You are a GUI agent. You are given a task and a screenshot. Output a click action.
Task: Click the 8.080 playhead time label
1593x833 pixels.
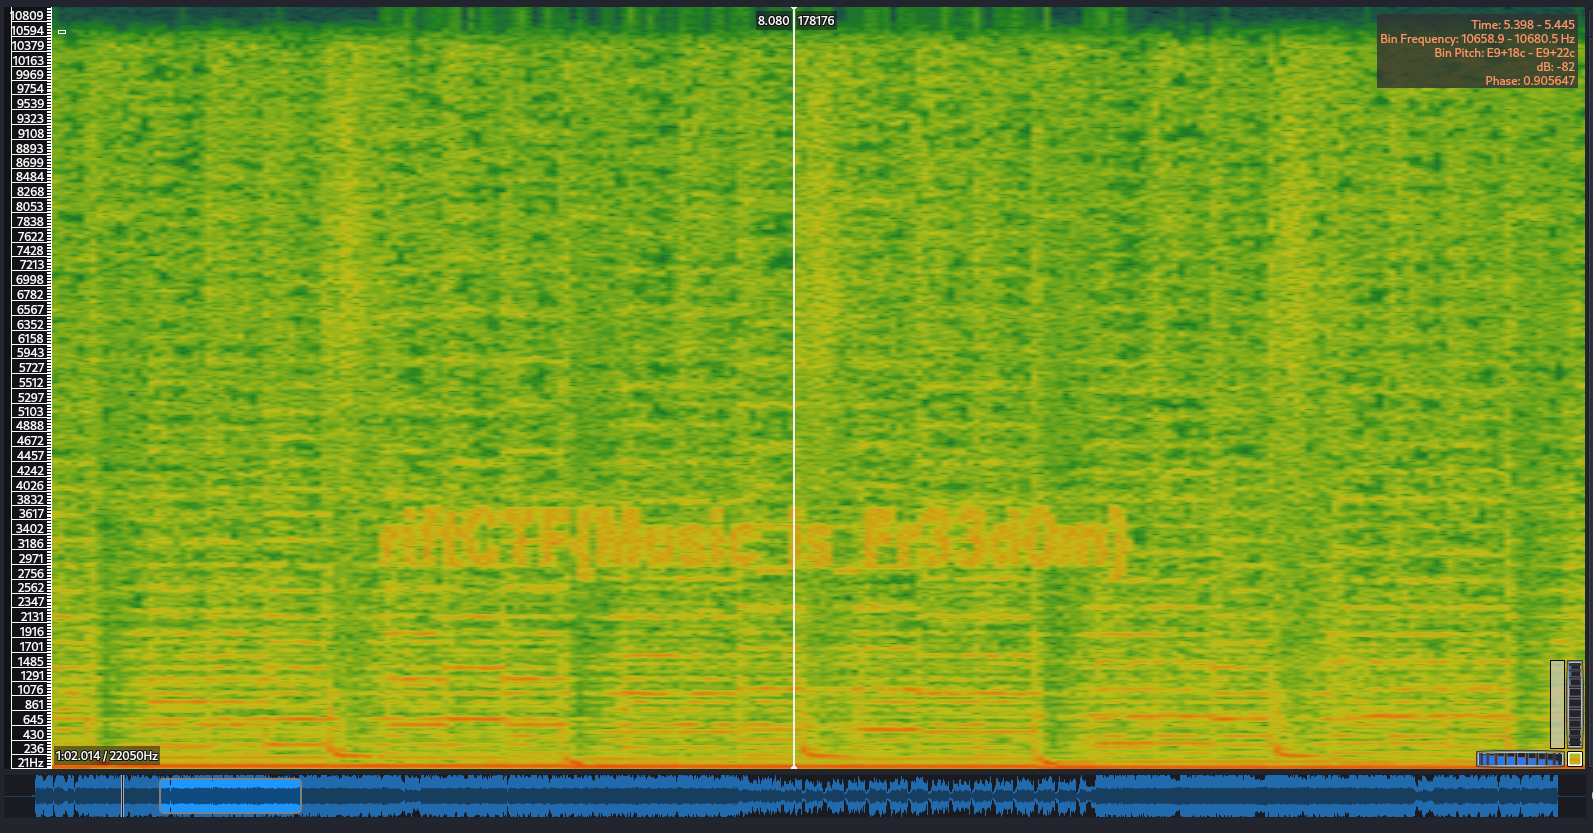click(773, 21)
